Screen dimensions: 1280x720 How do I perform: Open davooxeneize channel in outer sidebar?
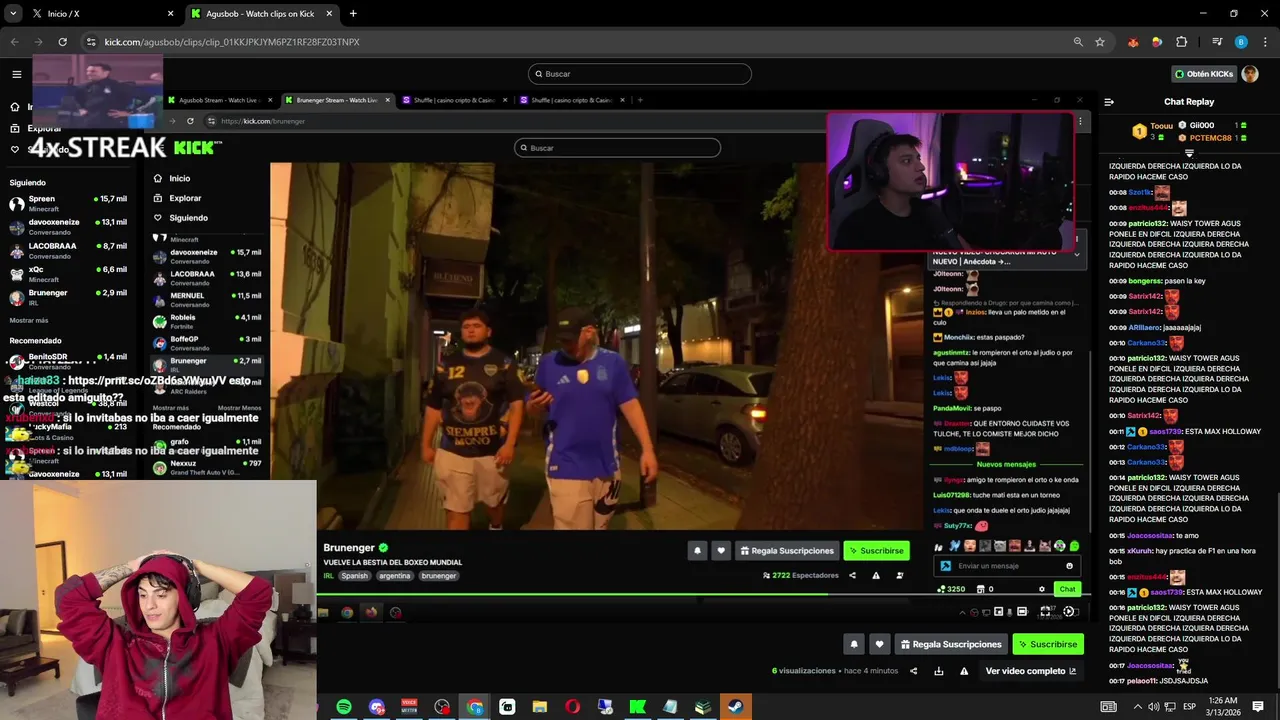(x=68, y=226)
